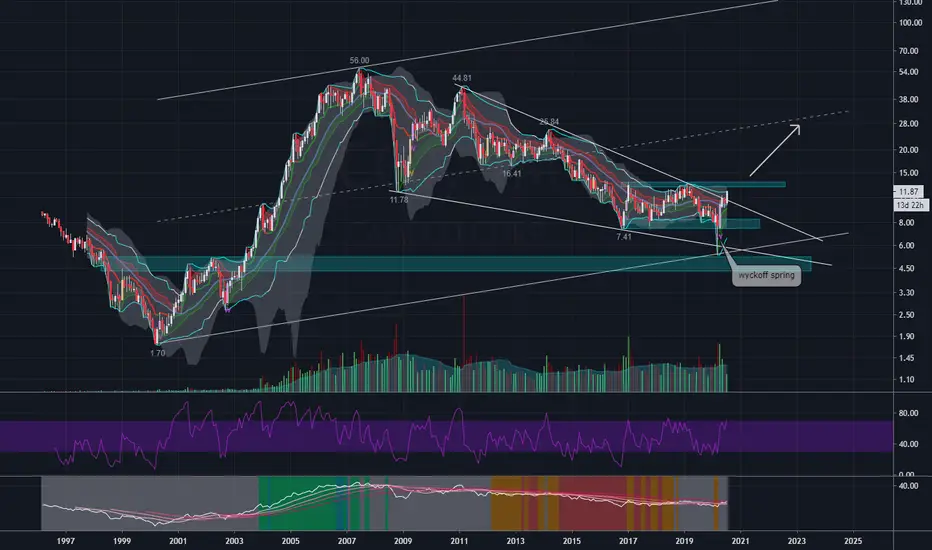Viewport: 932px width, 550px height.
Task: Click 2021 on the time axis
Action: tap(740, 540)
